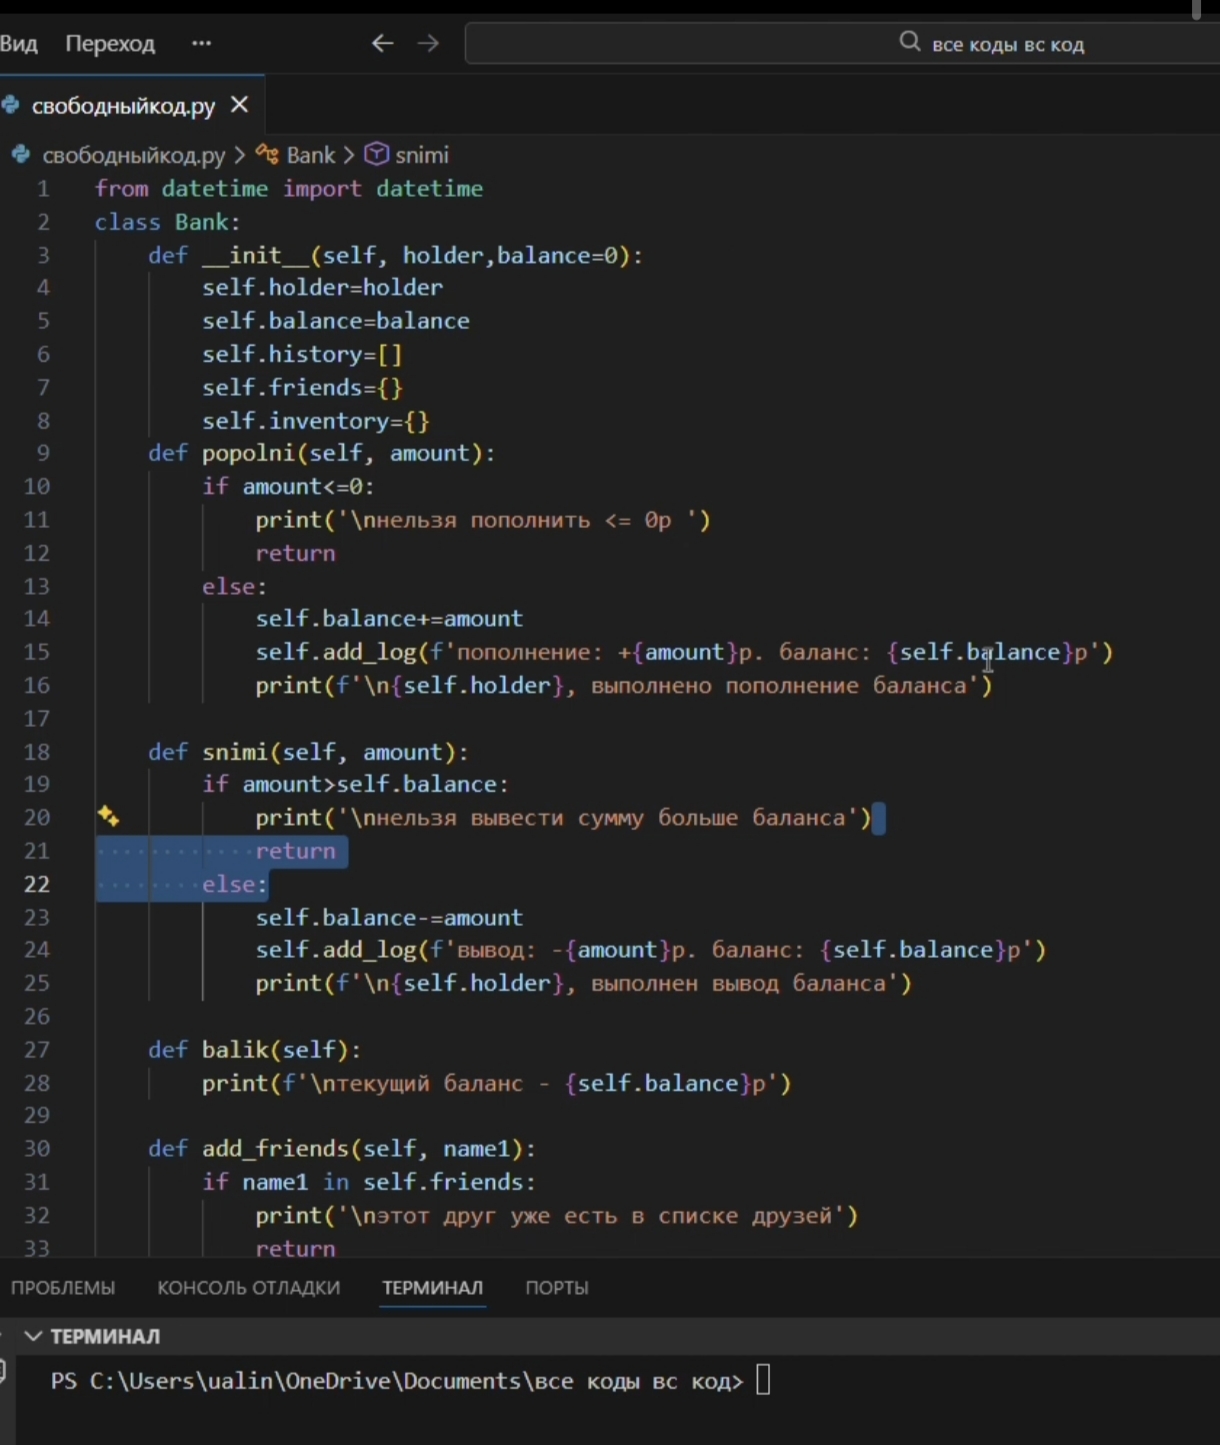
Task: Open the Вид menu
Action: point(19,44)
